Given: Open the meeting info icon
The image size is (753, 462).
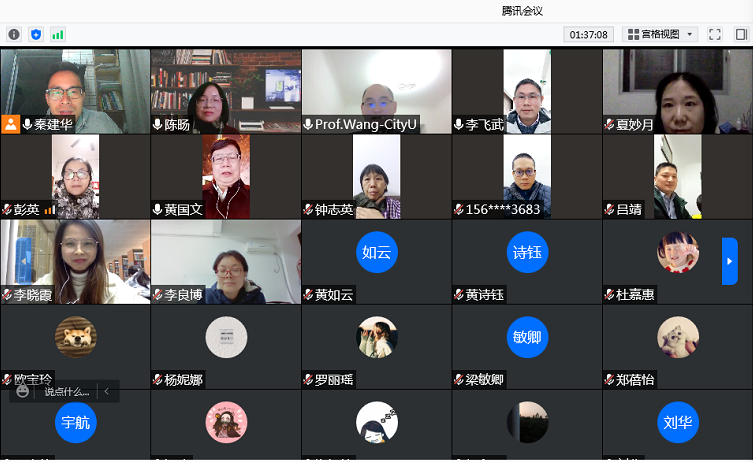Looking at the screenshot, I should (x=14, y=35).
